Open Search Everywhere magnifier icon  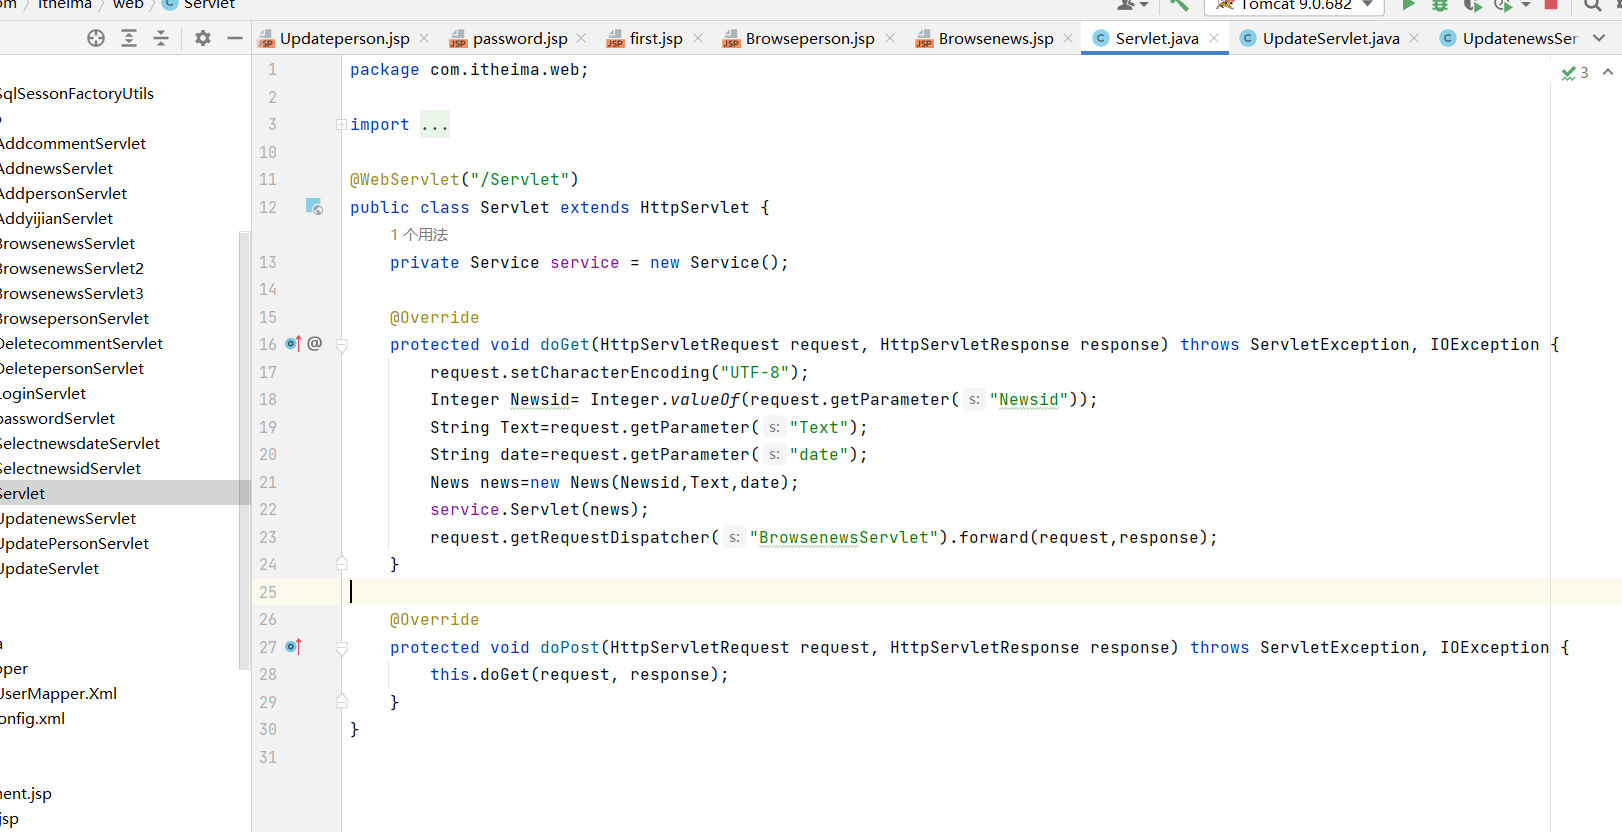pyautogui.click(x=1593, y=5)
